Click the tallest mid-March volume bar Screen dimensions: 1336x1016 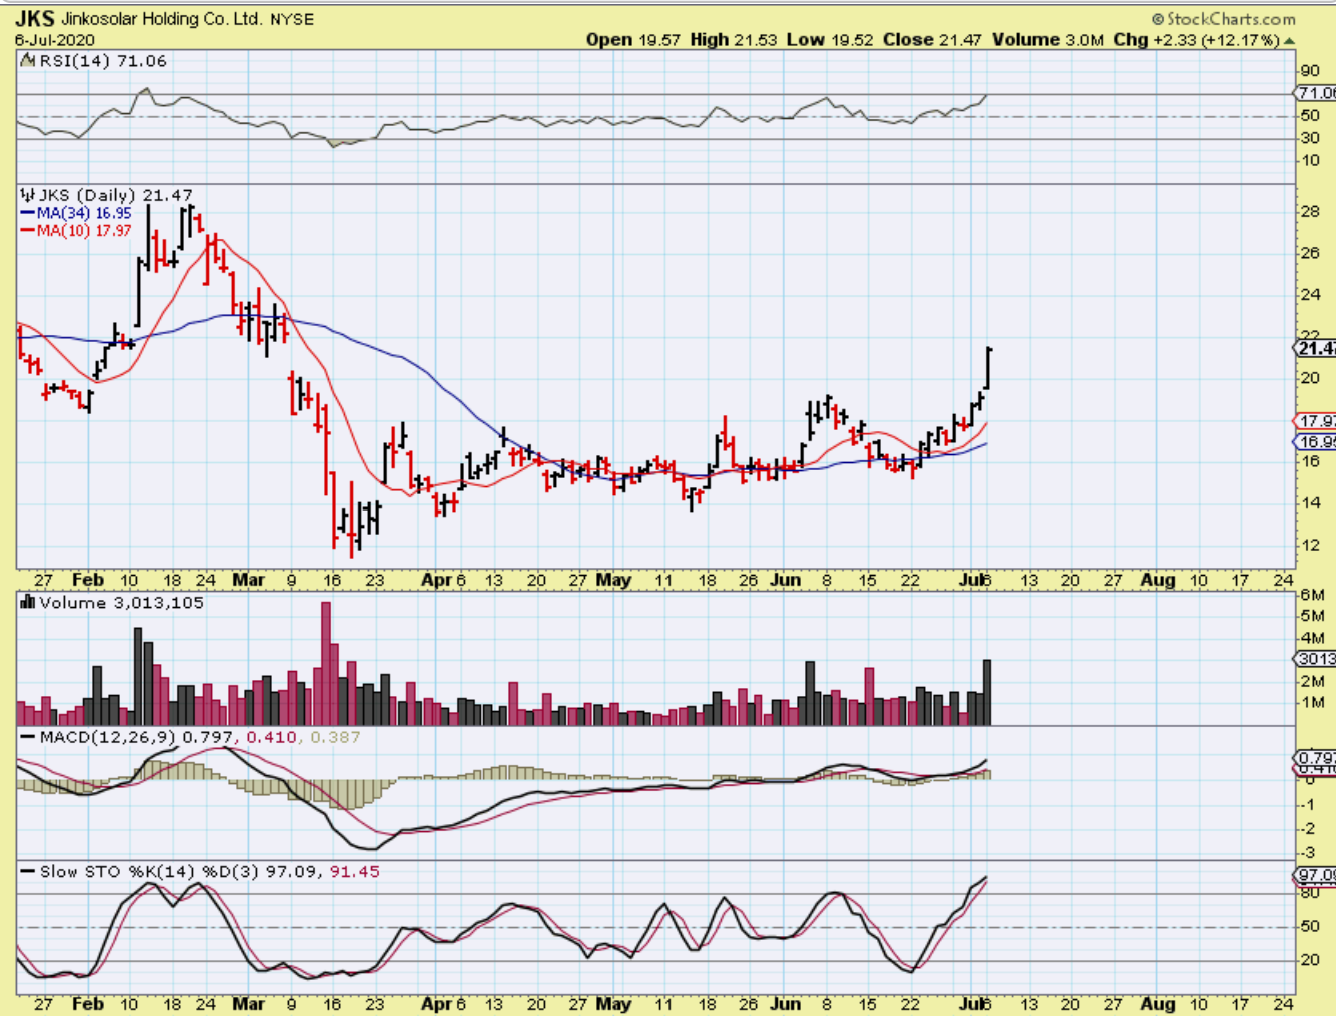325,663
